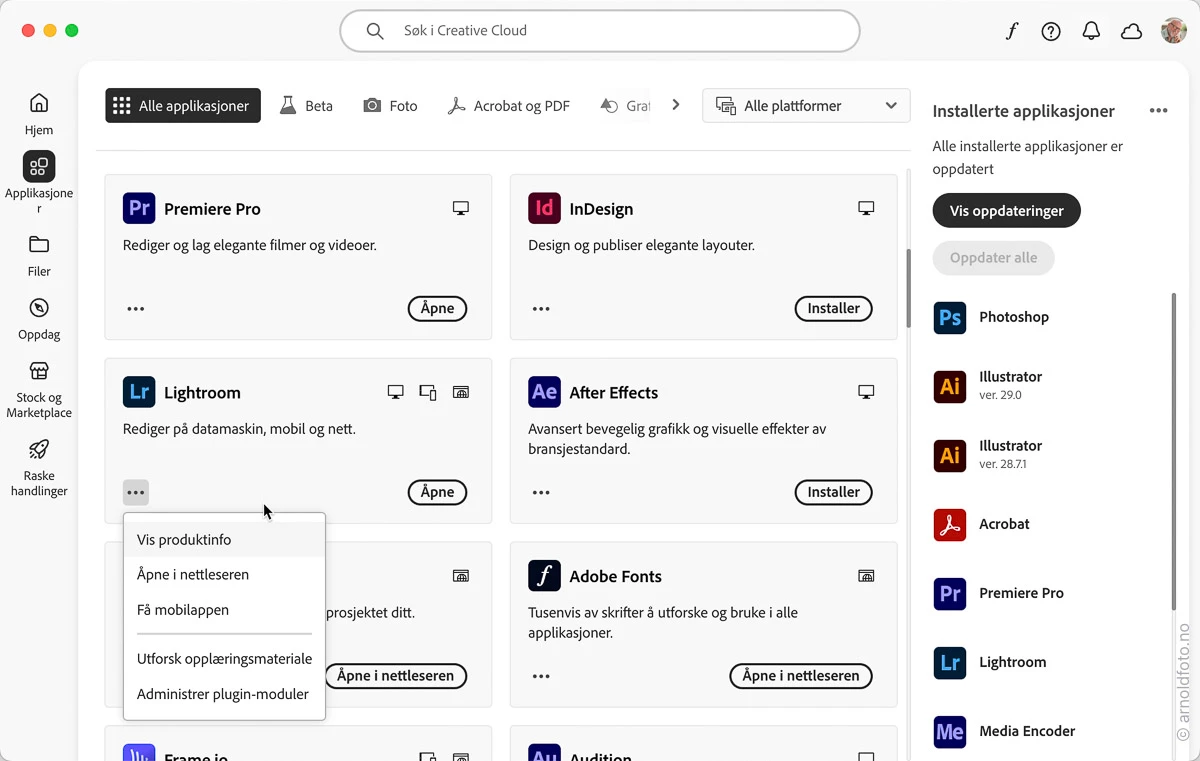Click the Adobe Fonts app icon
Image resolution: width=1200 pixels, height=761 pixels.
[x=544, y=576]
